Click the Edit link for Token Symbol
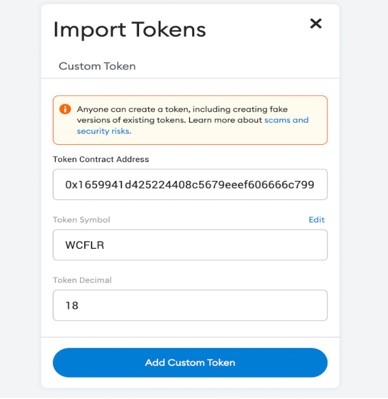This screenshot has height=399, width=388. click(x=316, y=220)
